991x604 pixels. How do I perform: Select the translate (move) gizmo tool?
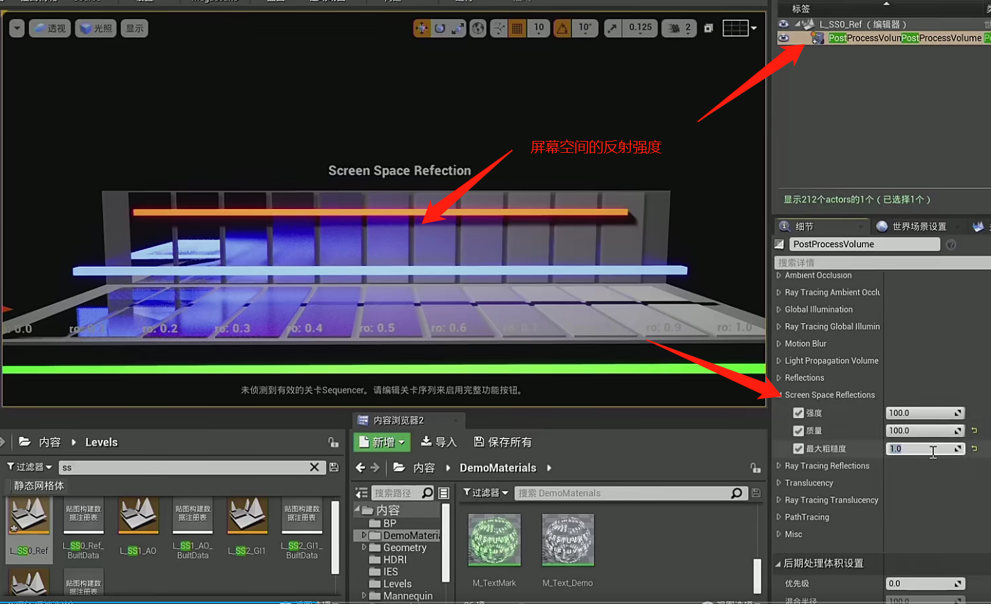[422, 28]
